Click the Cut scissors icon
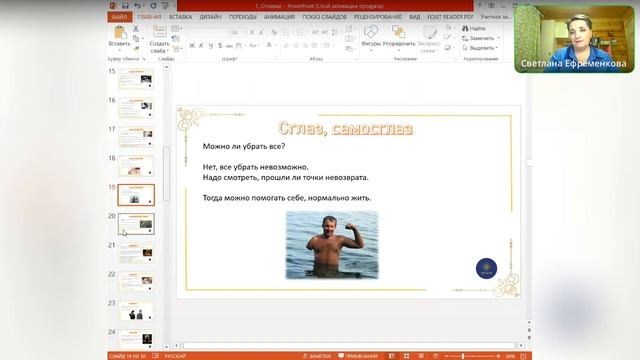 point(136,29)
